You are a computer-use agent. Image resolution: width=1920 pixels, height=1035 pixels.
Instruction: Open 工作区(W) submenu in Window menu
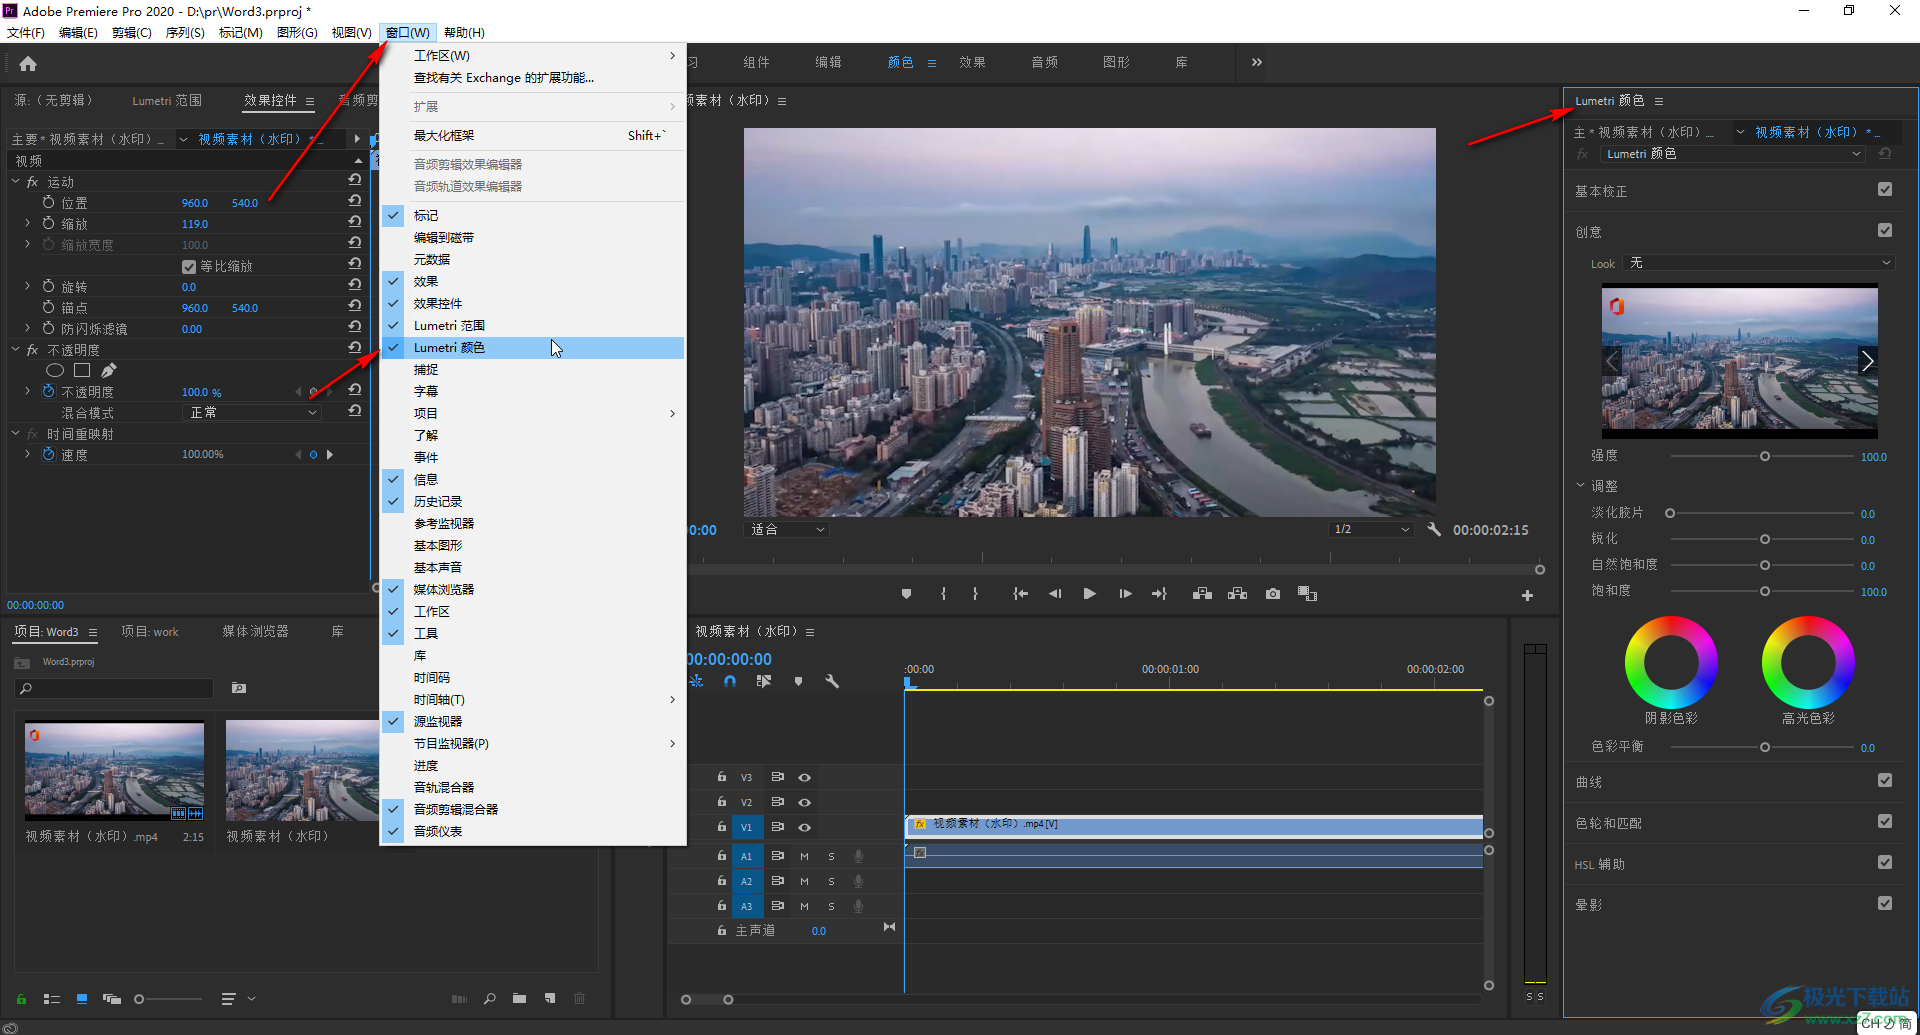pyautogui.click(x=533, y=55)
